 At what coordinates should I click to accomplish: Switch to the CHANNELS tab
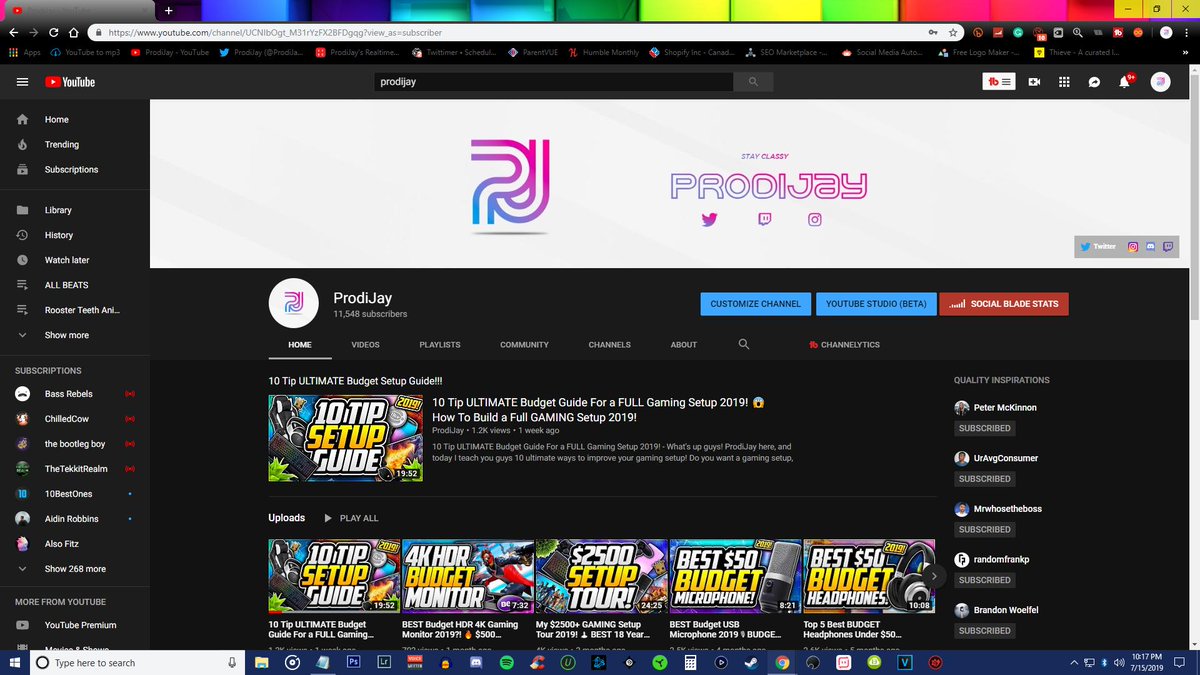point(609,344)
